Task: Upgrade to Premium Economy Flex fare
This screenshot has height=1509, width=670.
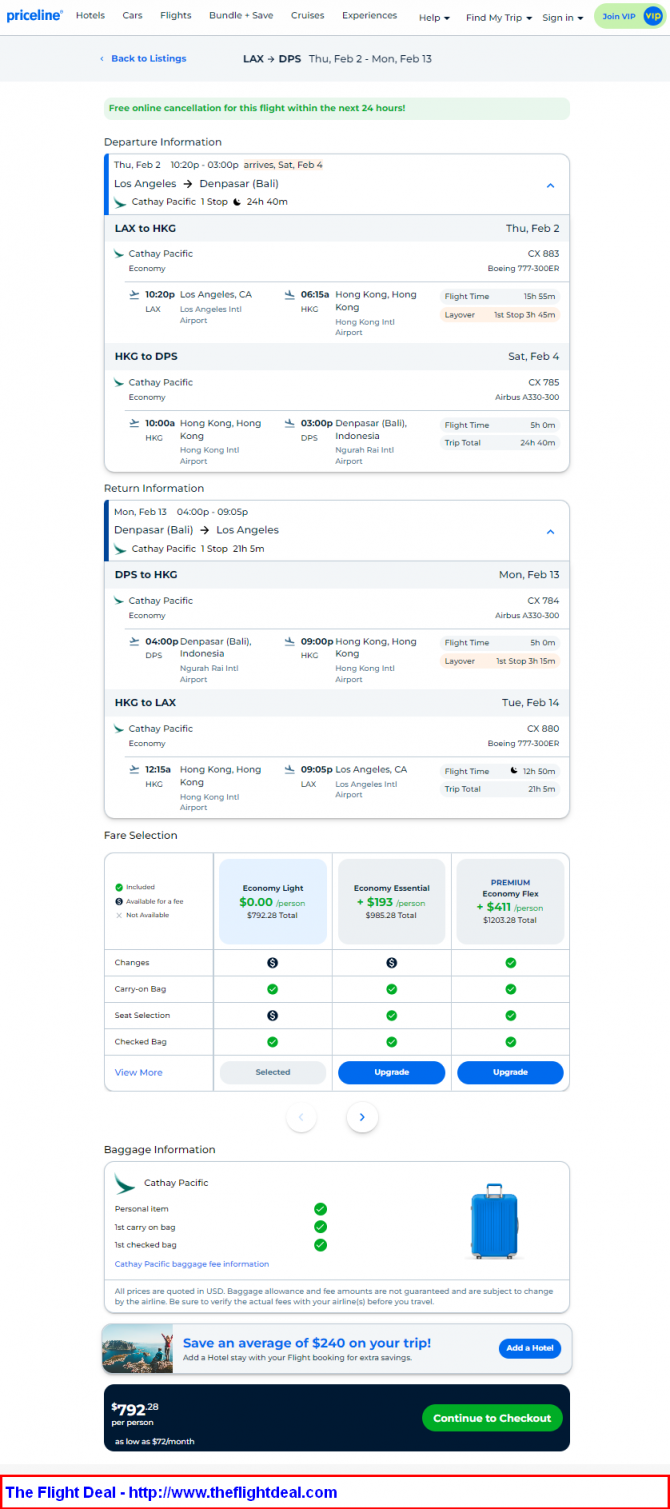Action: (x=510, y=1072)
